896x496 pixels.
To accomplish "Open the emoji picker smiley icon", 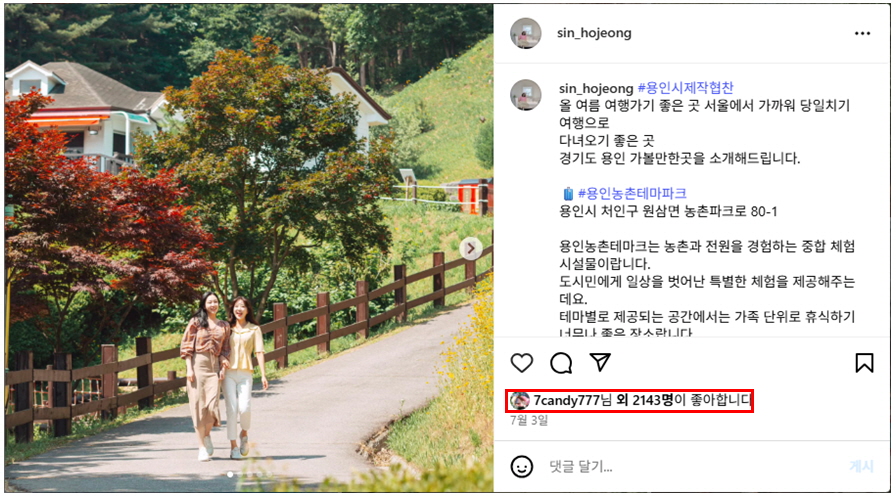I will 521,467.
